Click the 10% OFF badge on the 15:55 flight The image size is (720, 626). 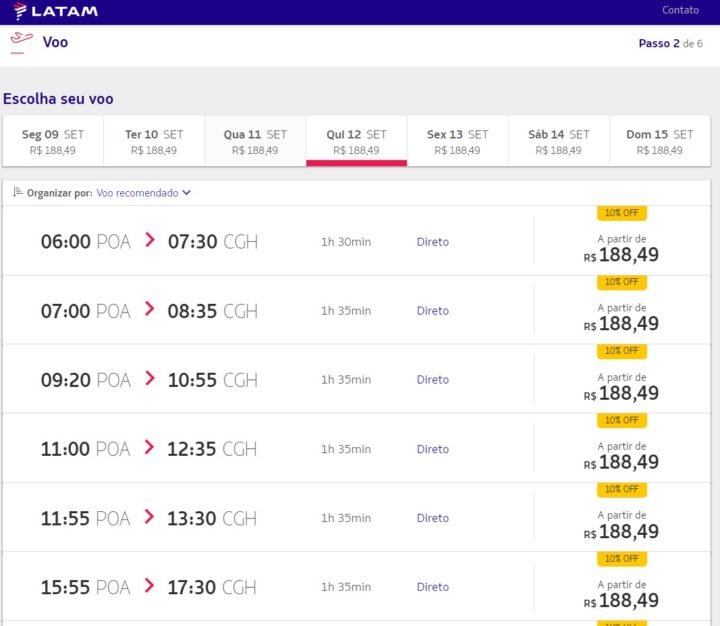click(x=622, y=558)
